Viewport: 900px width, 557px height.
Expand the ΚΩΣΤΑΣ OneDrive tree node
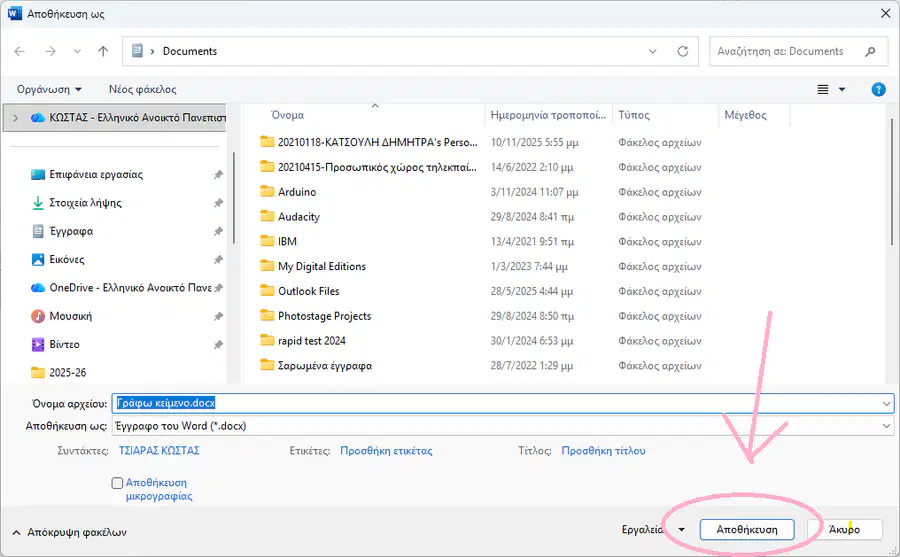(15, 118)
